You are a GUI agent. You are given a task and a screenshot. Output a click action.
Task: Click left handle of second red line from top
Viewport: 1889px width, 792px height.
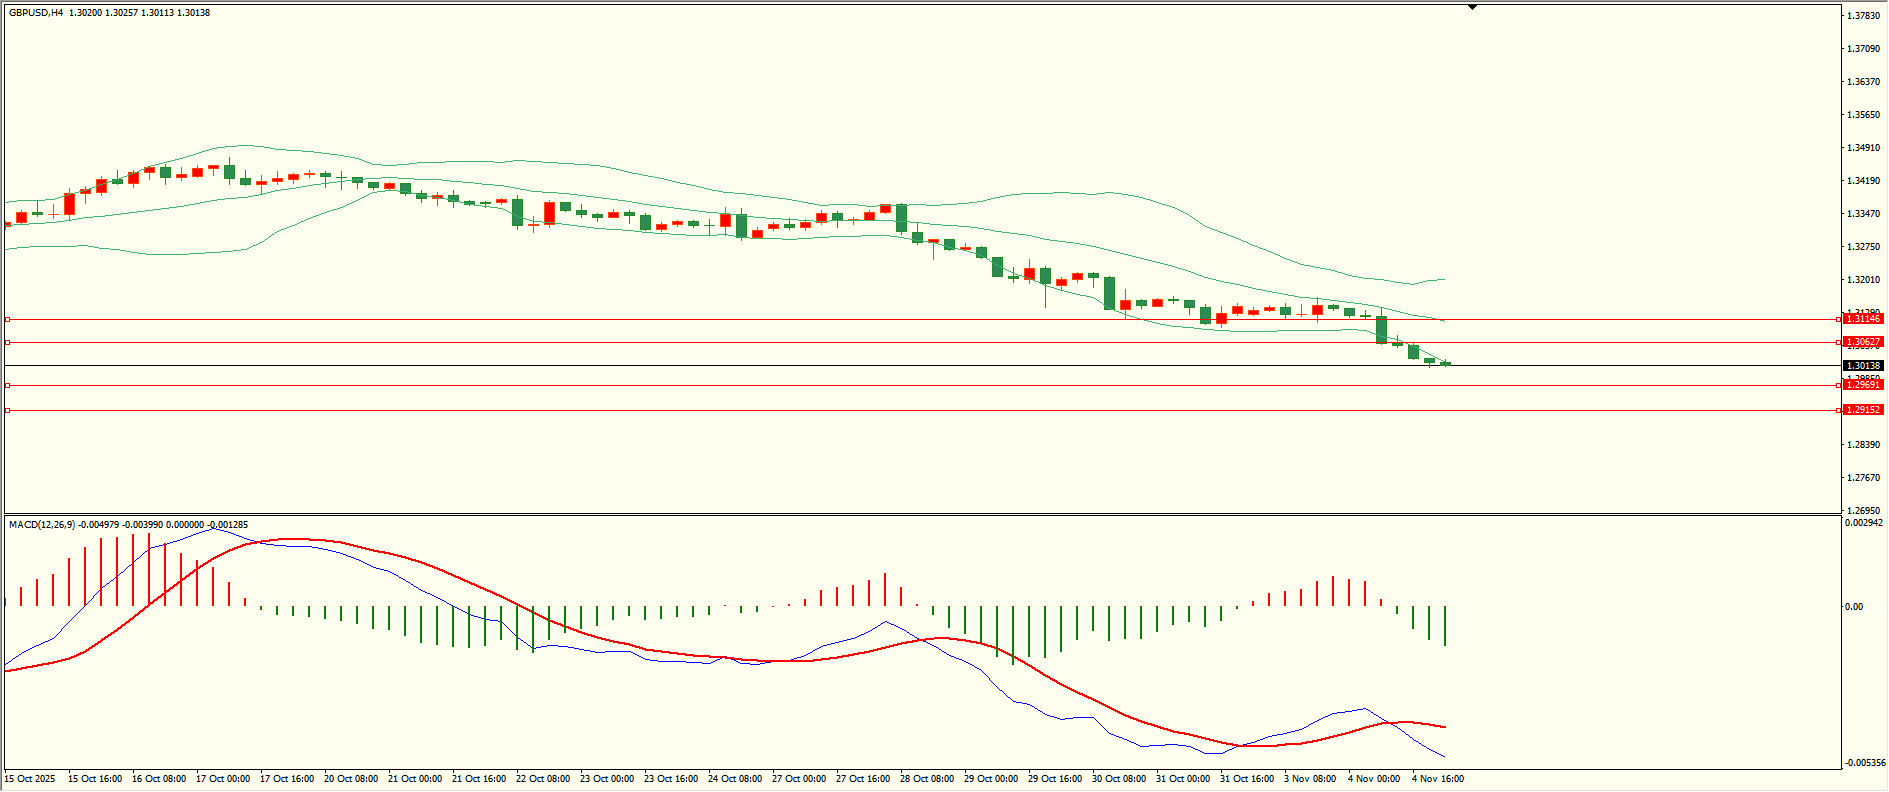coord(8,342)
